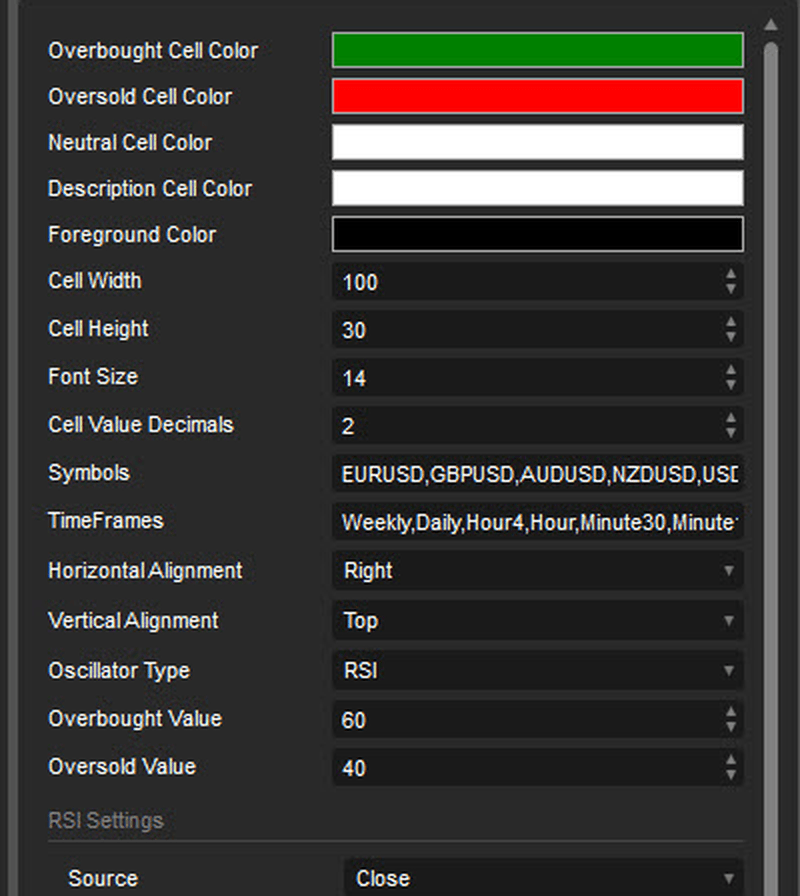Click the Overbought Value label
The image size is (800, 896).
tap(135, 718)
